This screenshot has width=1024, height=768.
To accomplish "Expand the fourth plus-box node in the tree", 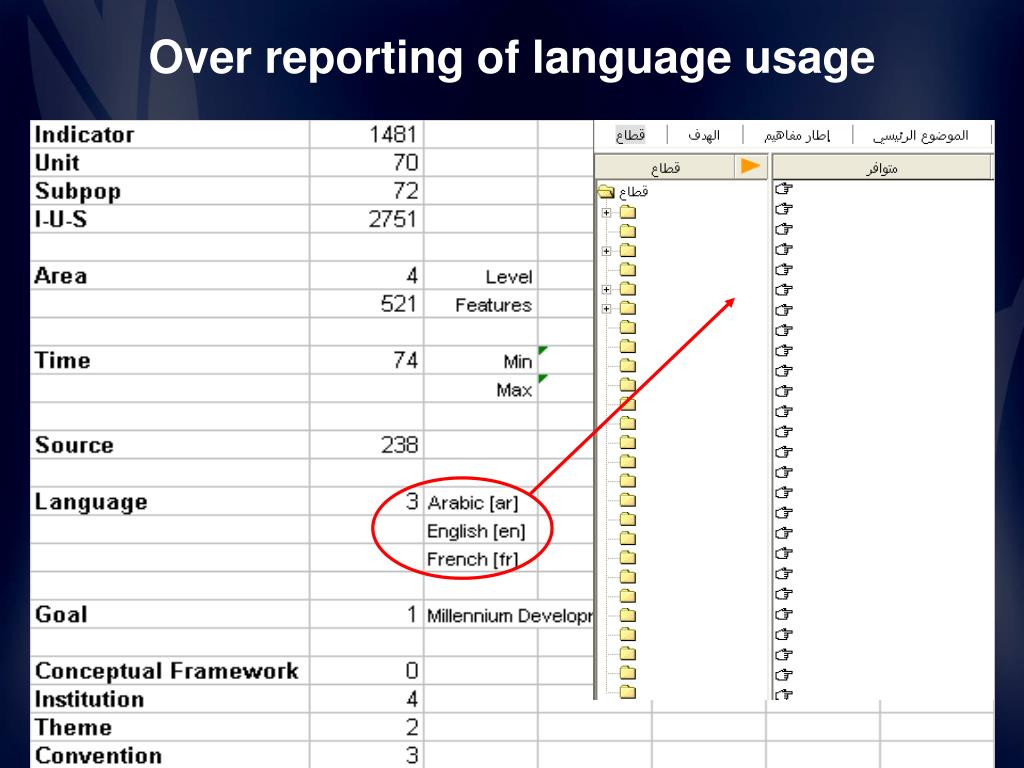I will tap(606, 309).
